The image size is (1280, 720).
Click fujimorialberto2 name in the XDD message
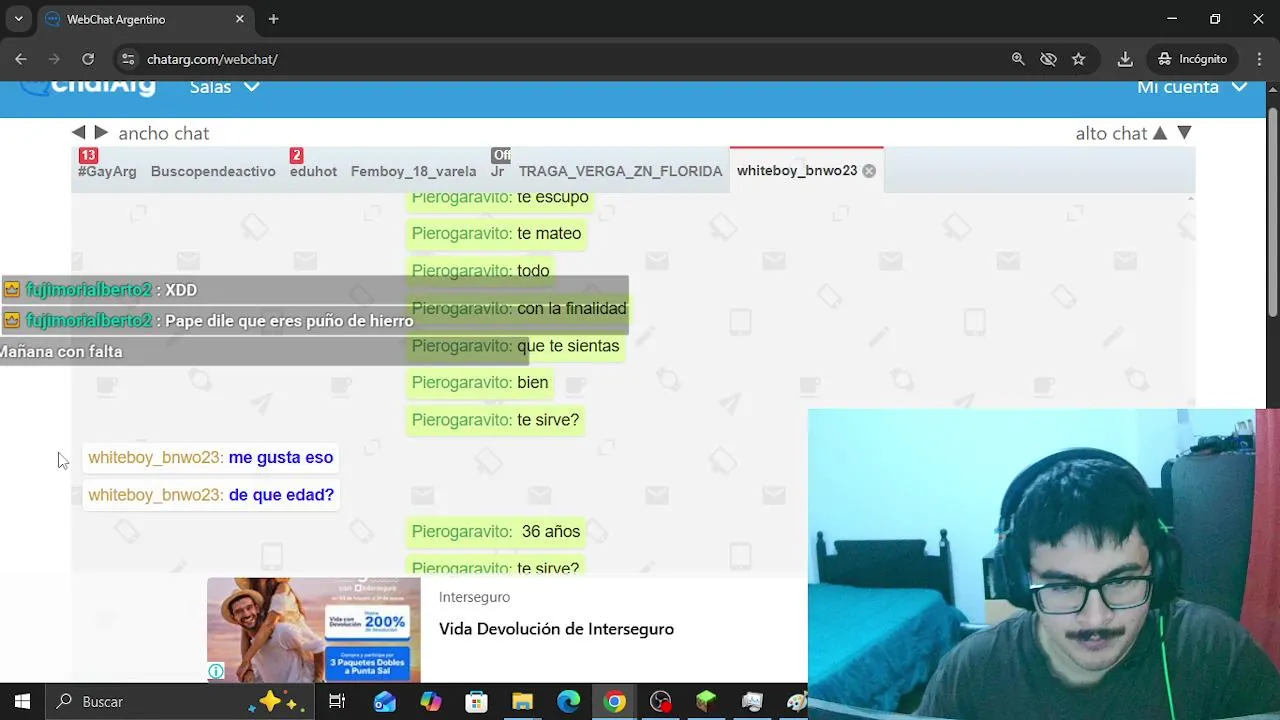tap(89, 290)
